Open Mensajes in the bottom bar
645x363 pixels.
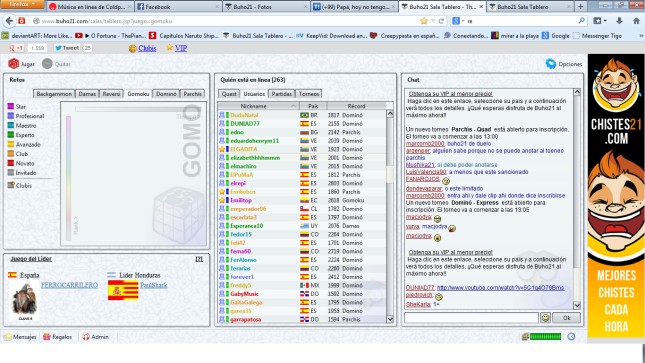coord(20,337)
